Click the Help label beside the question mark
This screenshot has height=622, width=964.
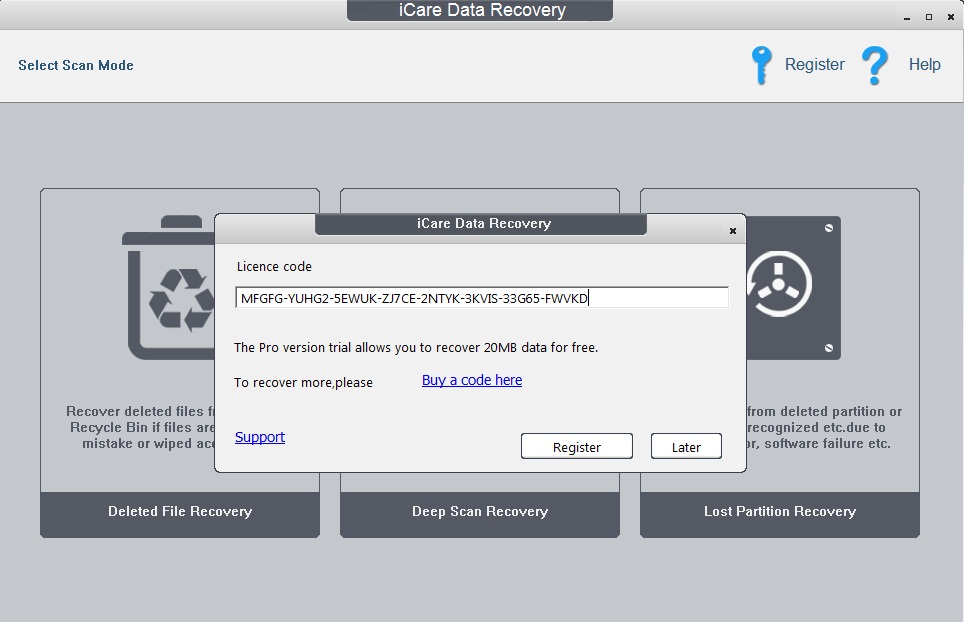924,64
